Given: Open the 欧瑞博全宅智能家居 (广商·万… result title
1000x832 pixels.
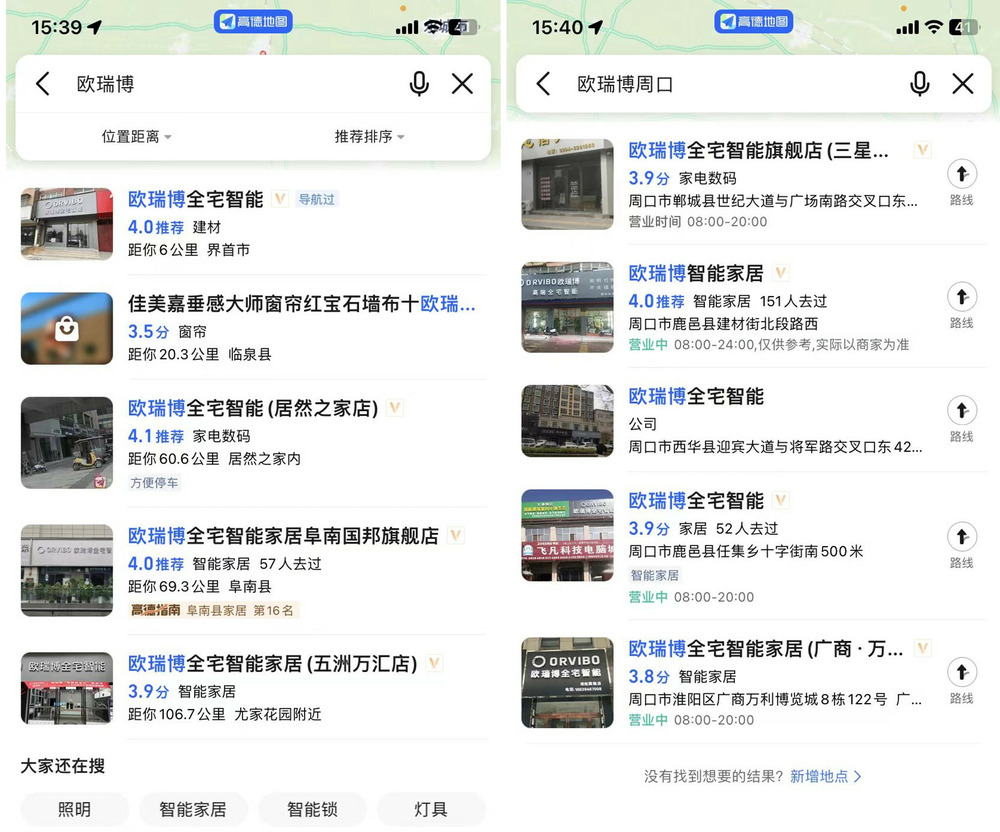Looking at the screenshot, I should 766,649.
